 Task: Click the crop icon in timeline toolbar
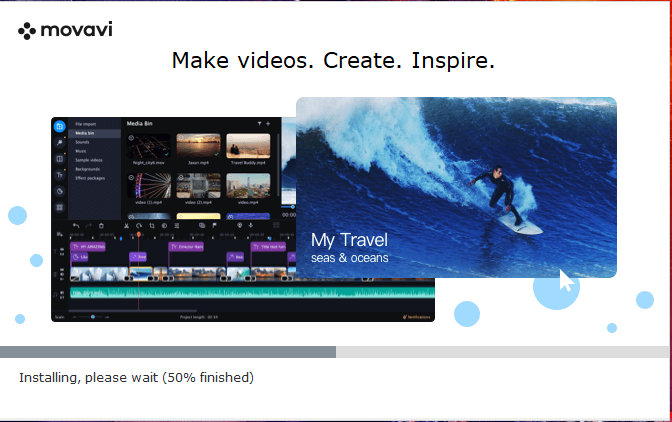(x=151, y=226)
